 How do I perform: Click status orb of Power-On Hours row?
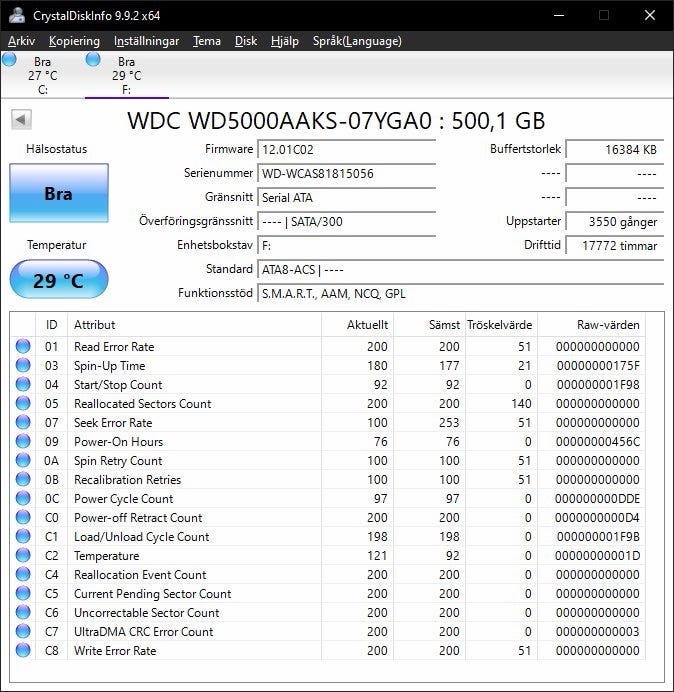pos(23,441)
